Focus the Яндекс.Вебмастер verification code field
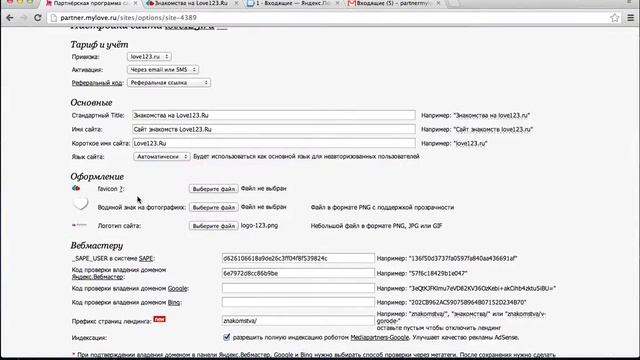 coord(298,273)
